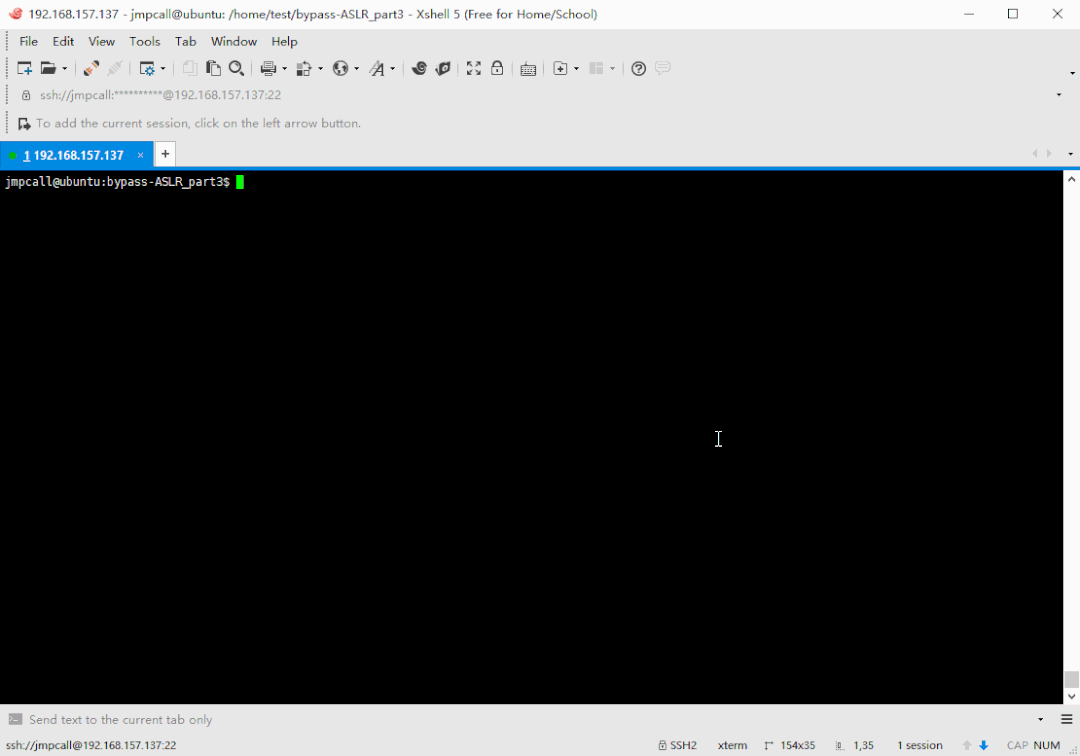Viewport: 1080px width, 756px height.
Task: Click the Copy icon in toolbar
Action: (189, 68)
